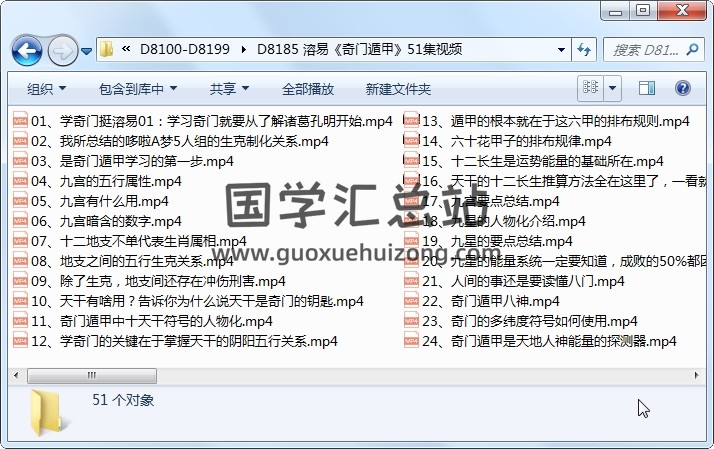Screen dimensions: 714x449
Task: Click the search box in top right
Action: pyautogui.click(x=650, y=49)
